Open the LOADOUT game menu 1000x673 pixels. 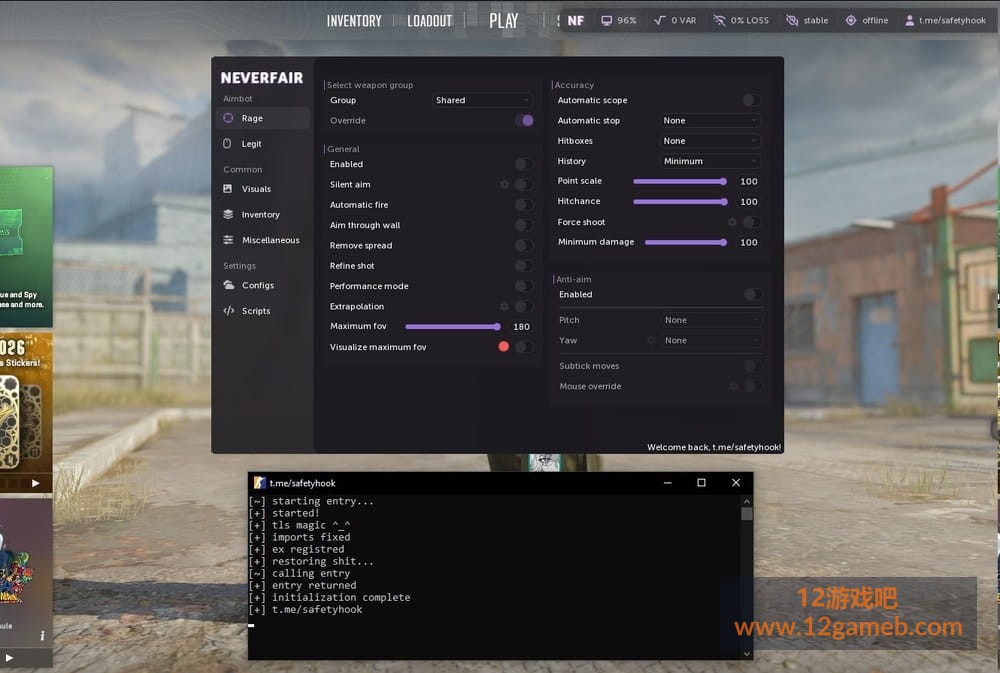click(x=429, y=21)
